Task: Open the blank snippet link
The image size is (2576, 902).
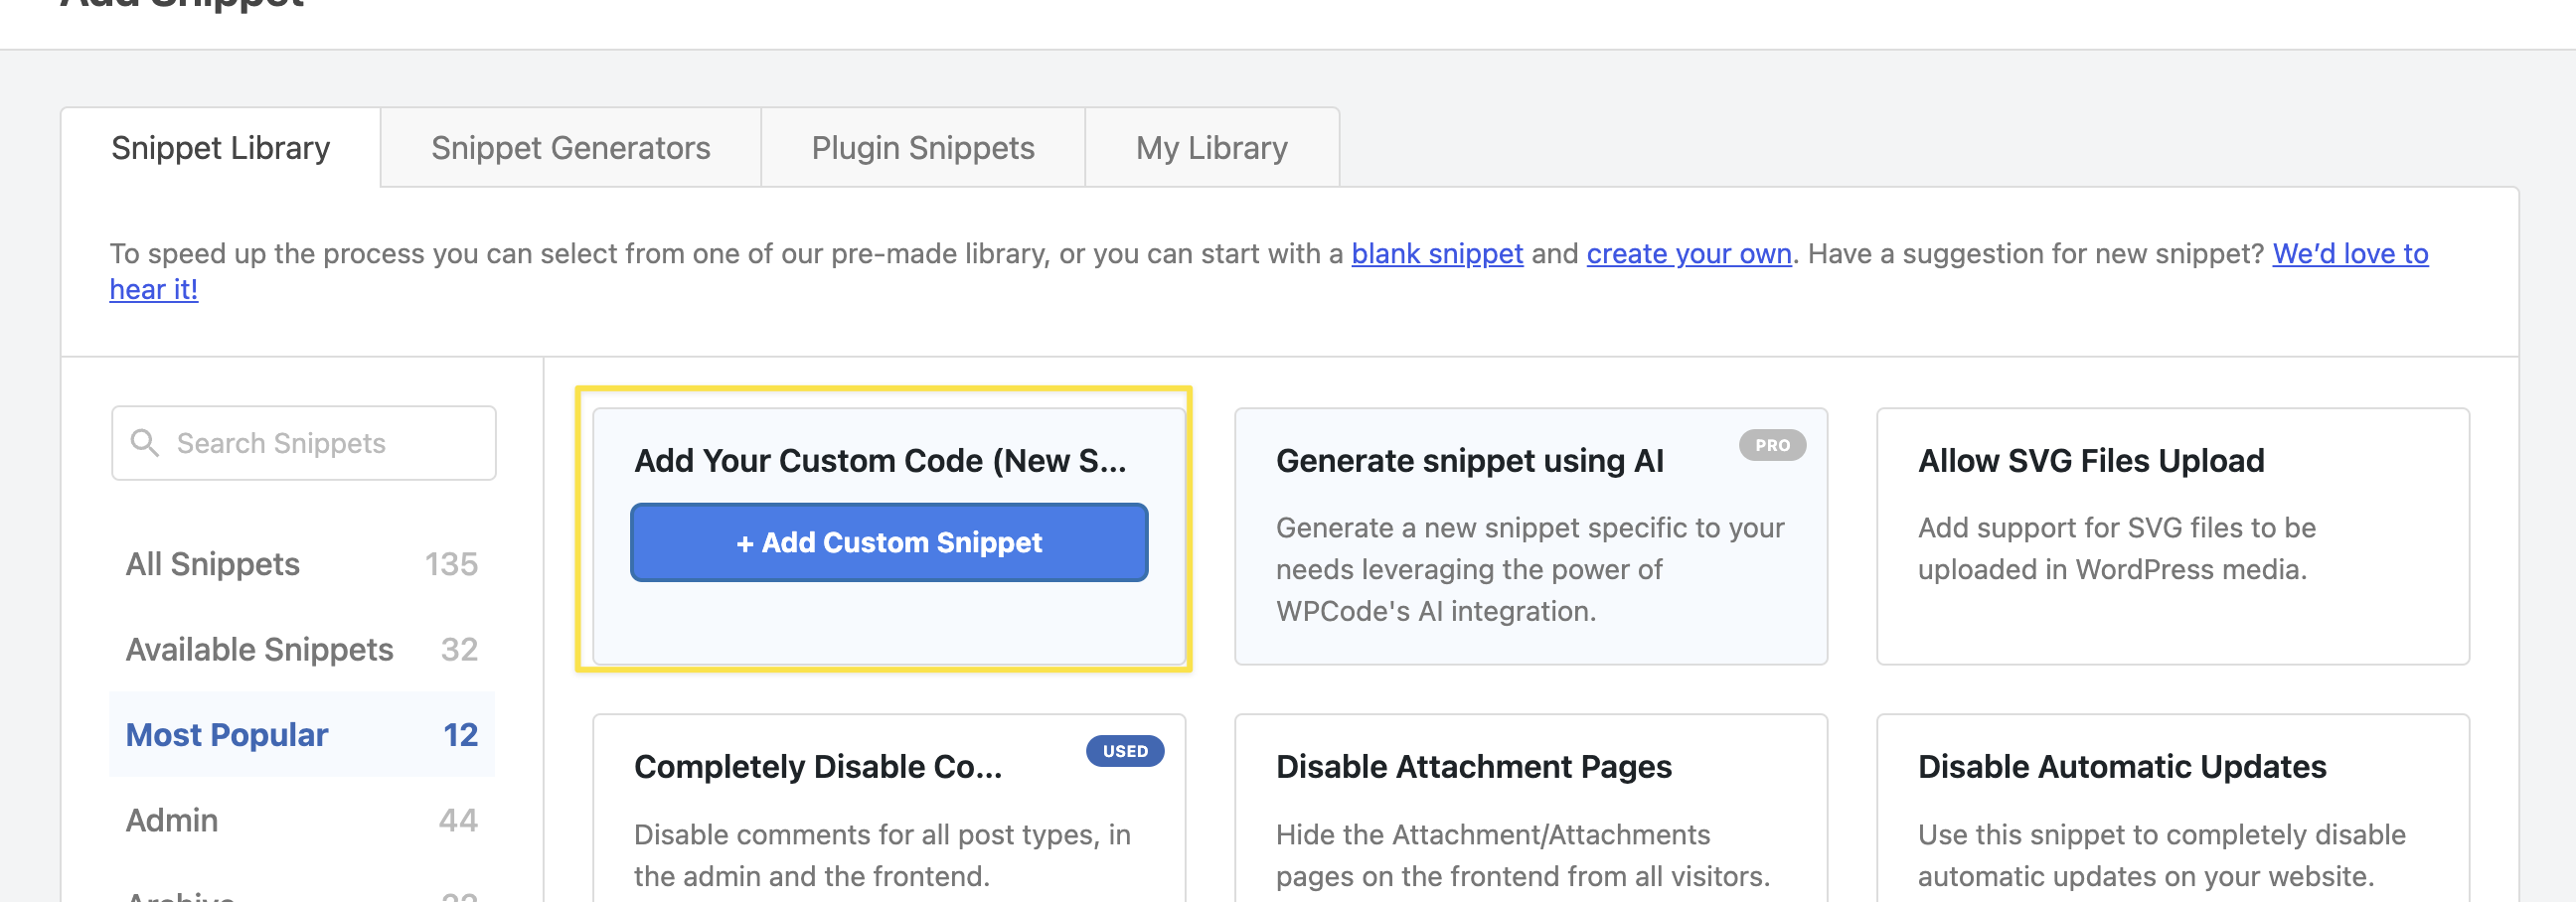Action: [1437, 254]
